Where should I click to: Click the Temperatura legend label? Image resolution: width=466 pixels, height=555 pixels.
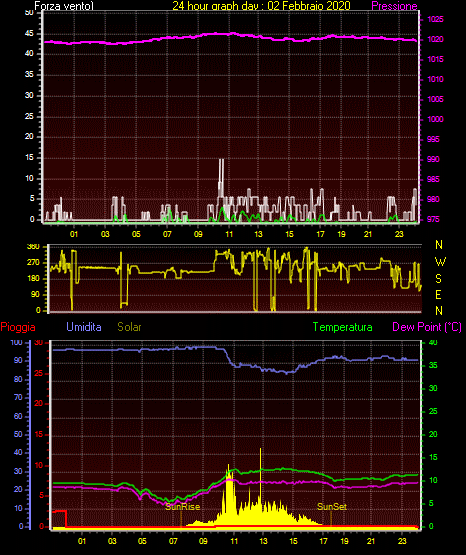point(343,327)
